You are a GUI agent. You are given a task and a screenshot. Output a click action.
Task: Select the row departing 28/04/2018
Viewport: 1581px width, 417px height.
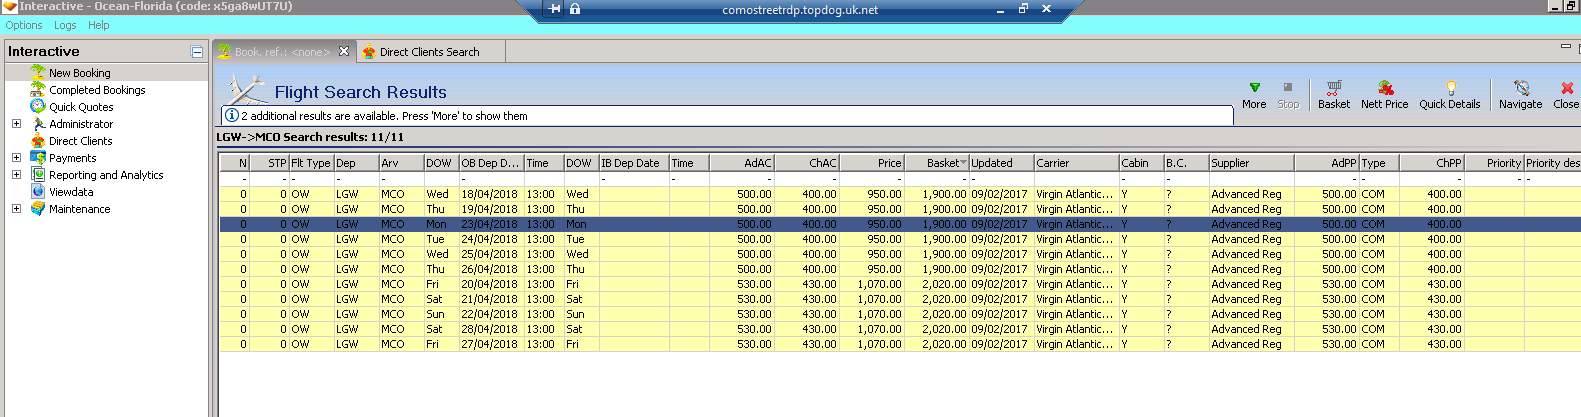click(900, 329)
